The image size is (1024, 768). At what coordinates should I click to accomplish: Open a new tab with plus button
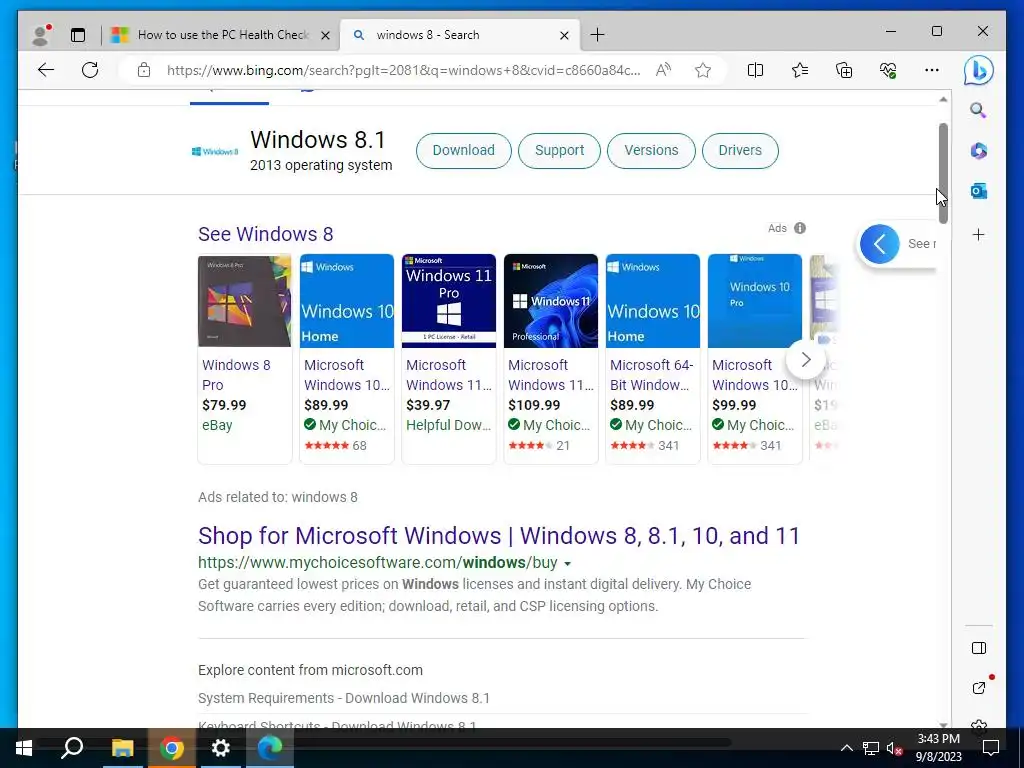coord(597,35)
